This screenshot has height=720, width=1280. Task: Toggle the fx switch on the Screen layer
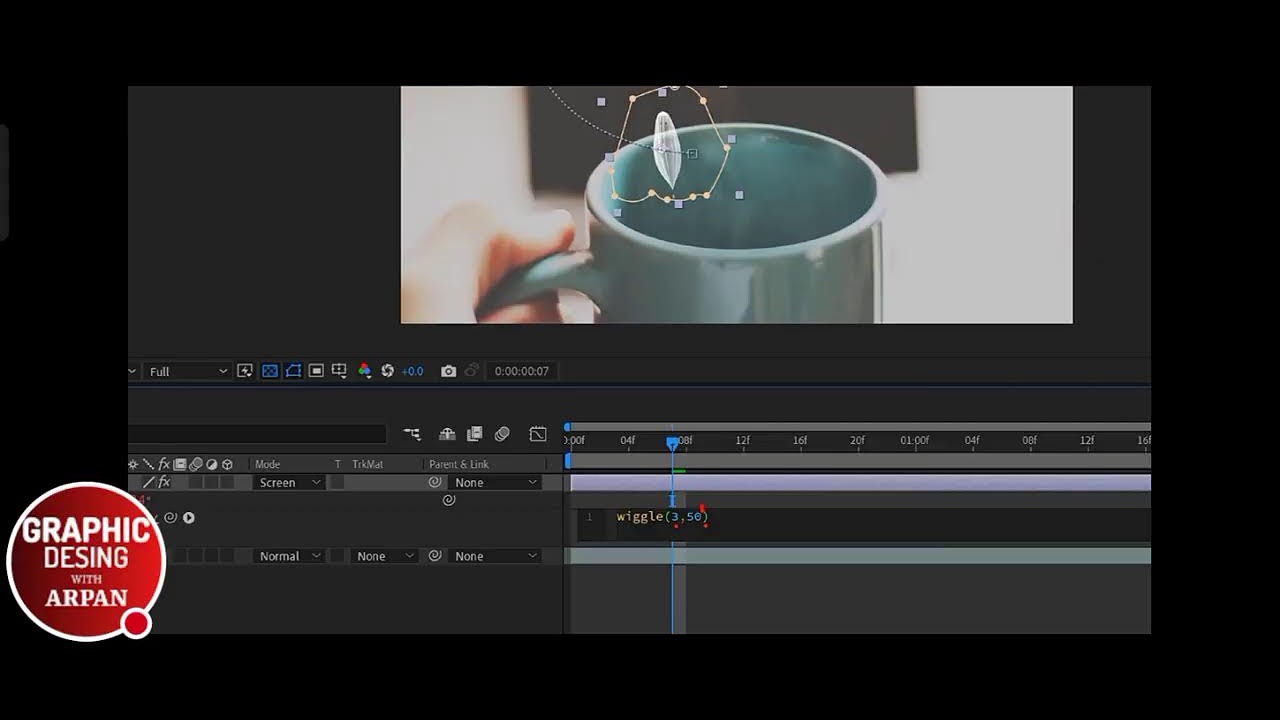[x=164, y=482]
